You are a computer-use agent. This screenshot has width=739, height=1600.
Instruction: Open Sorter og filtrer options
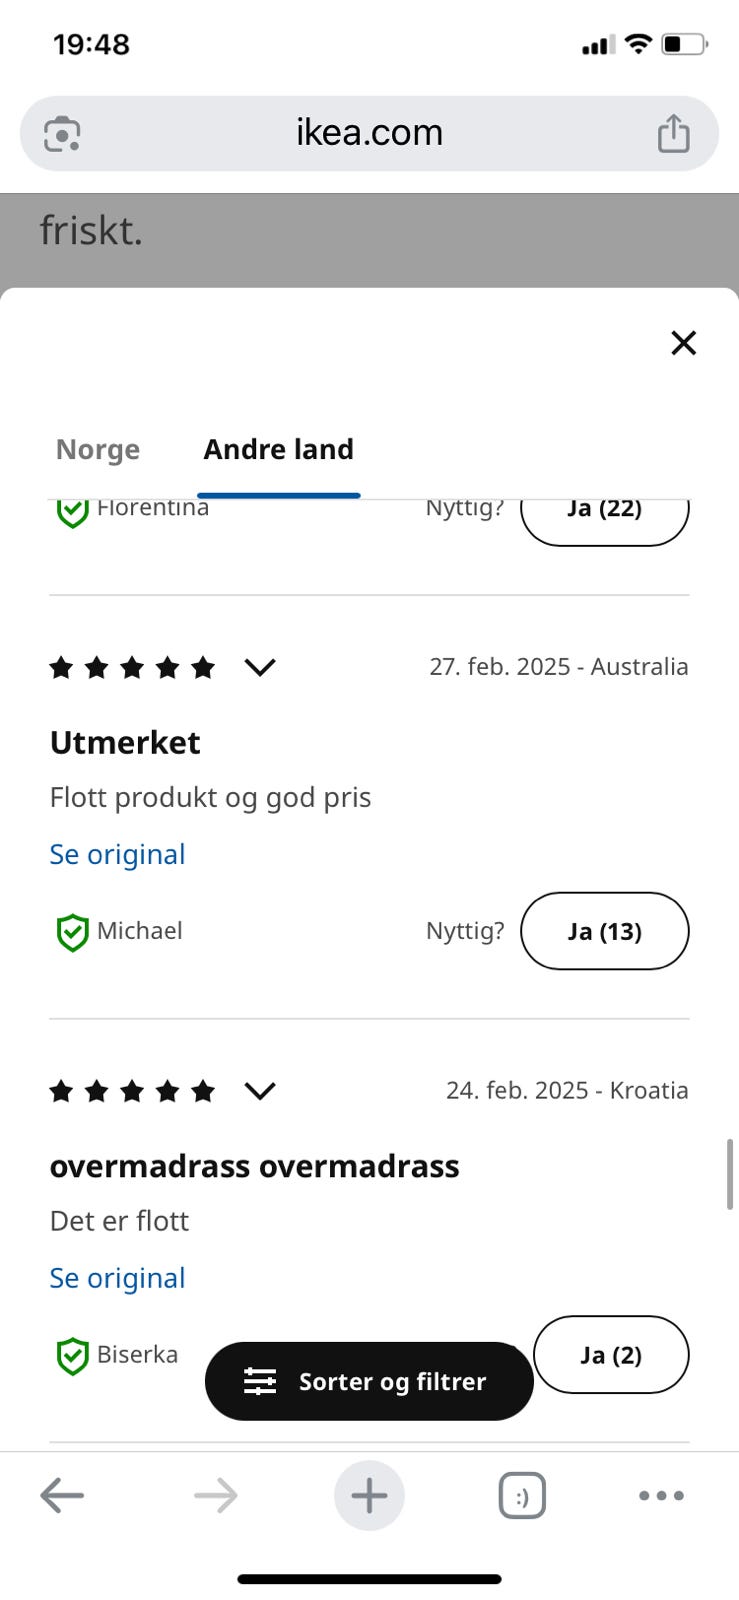tap(369, 1381)
